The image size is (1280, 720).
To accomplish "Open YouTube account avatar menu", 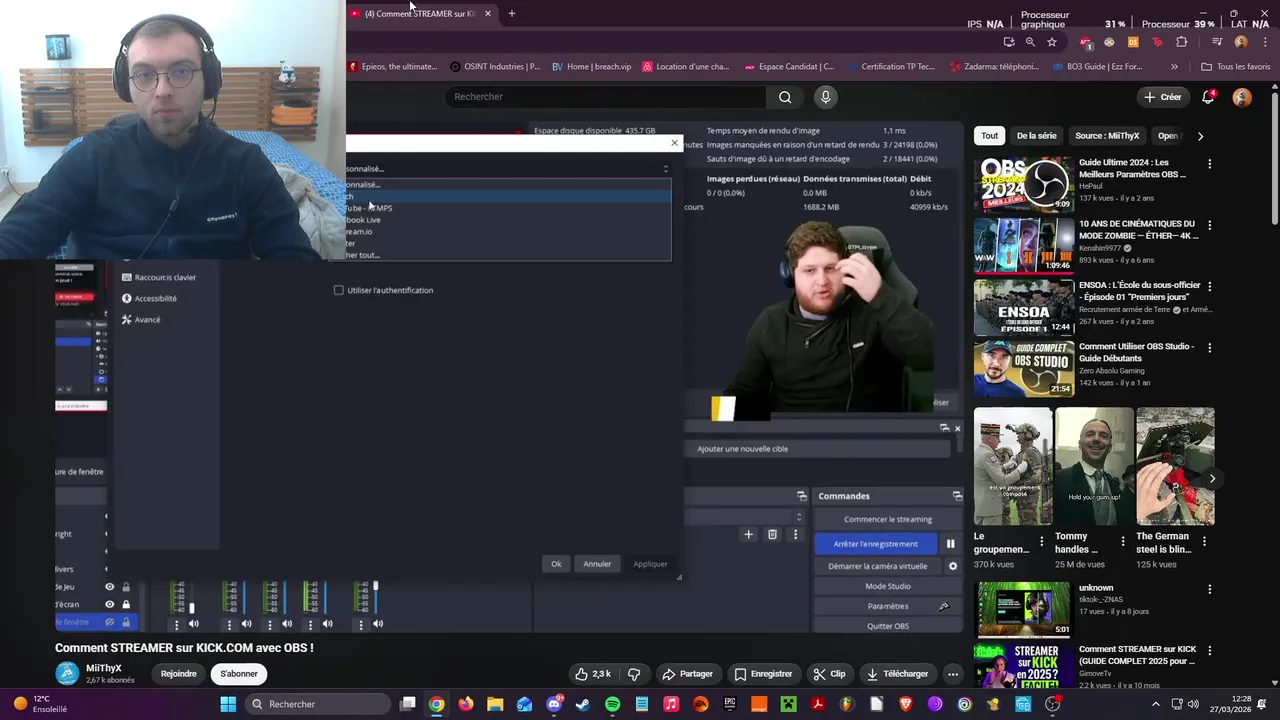I will tap(1242, 97).
